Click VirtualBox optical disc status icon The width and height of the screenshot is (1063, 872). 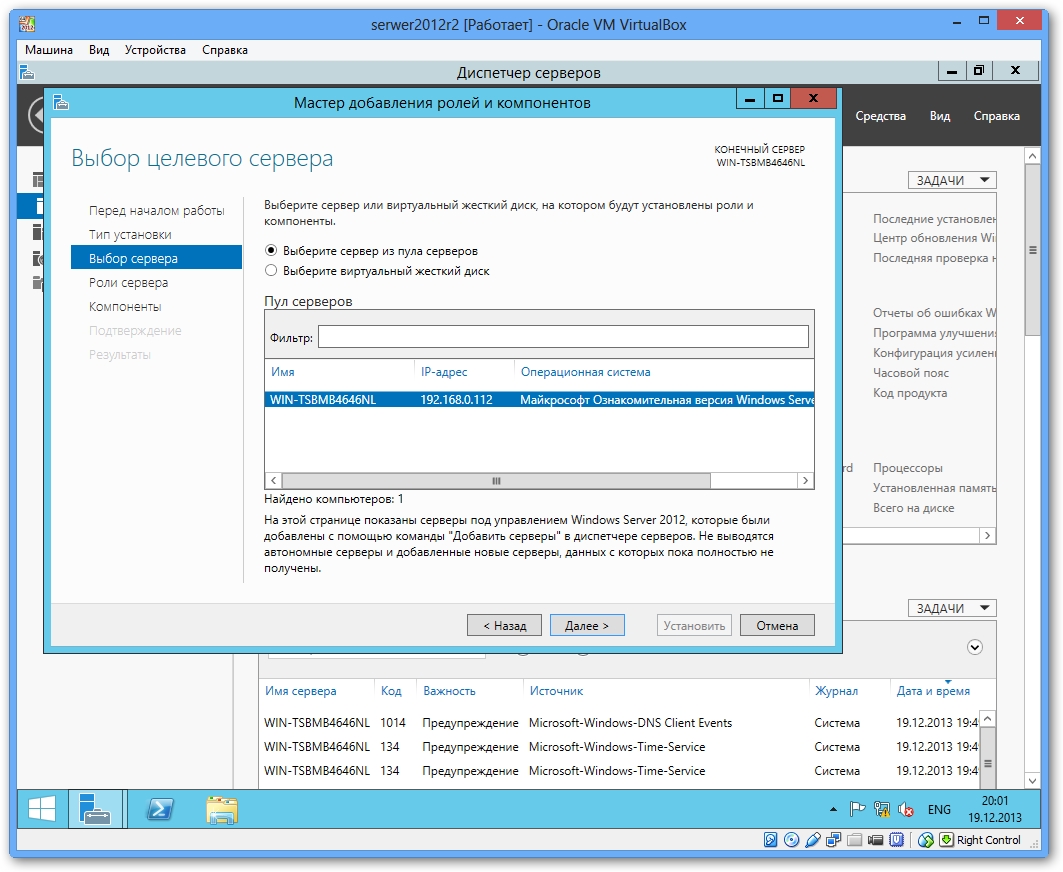(791, 840)
